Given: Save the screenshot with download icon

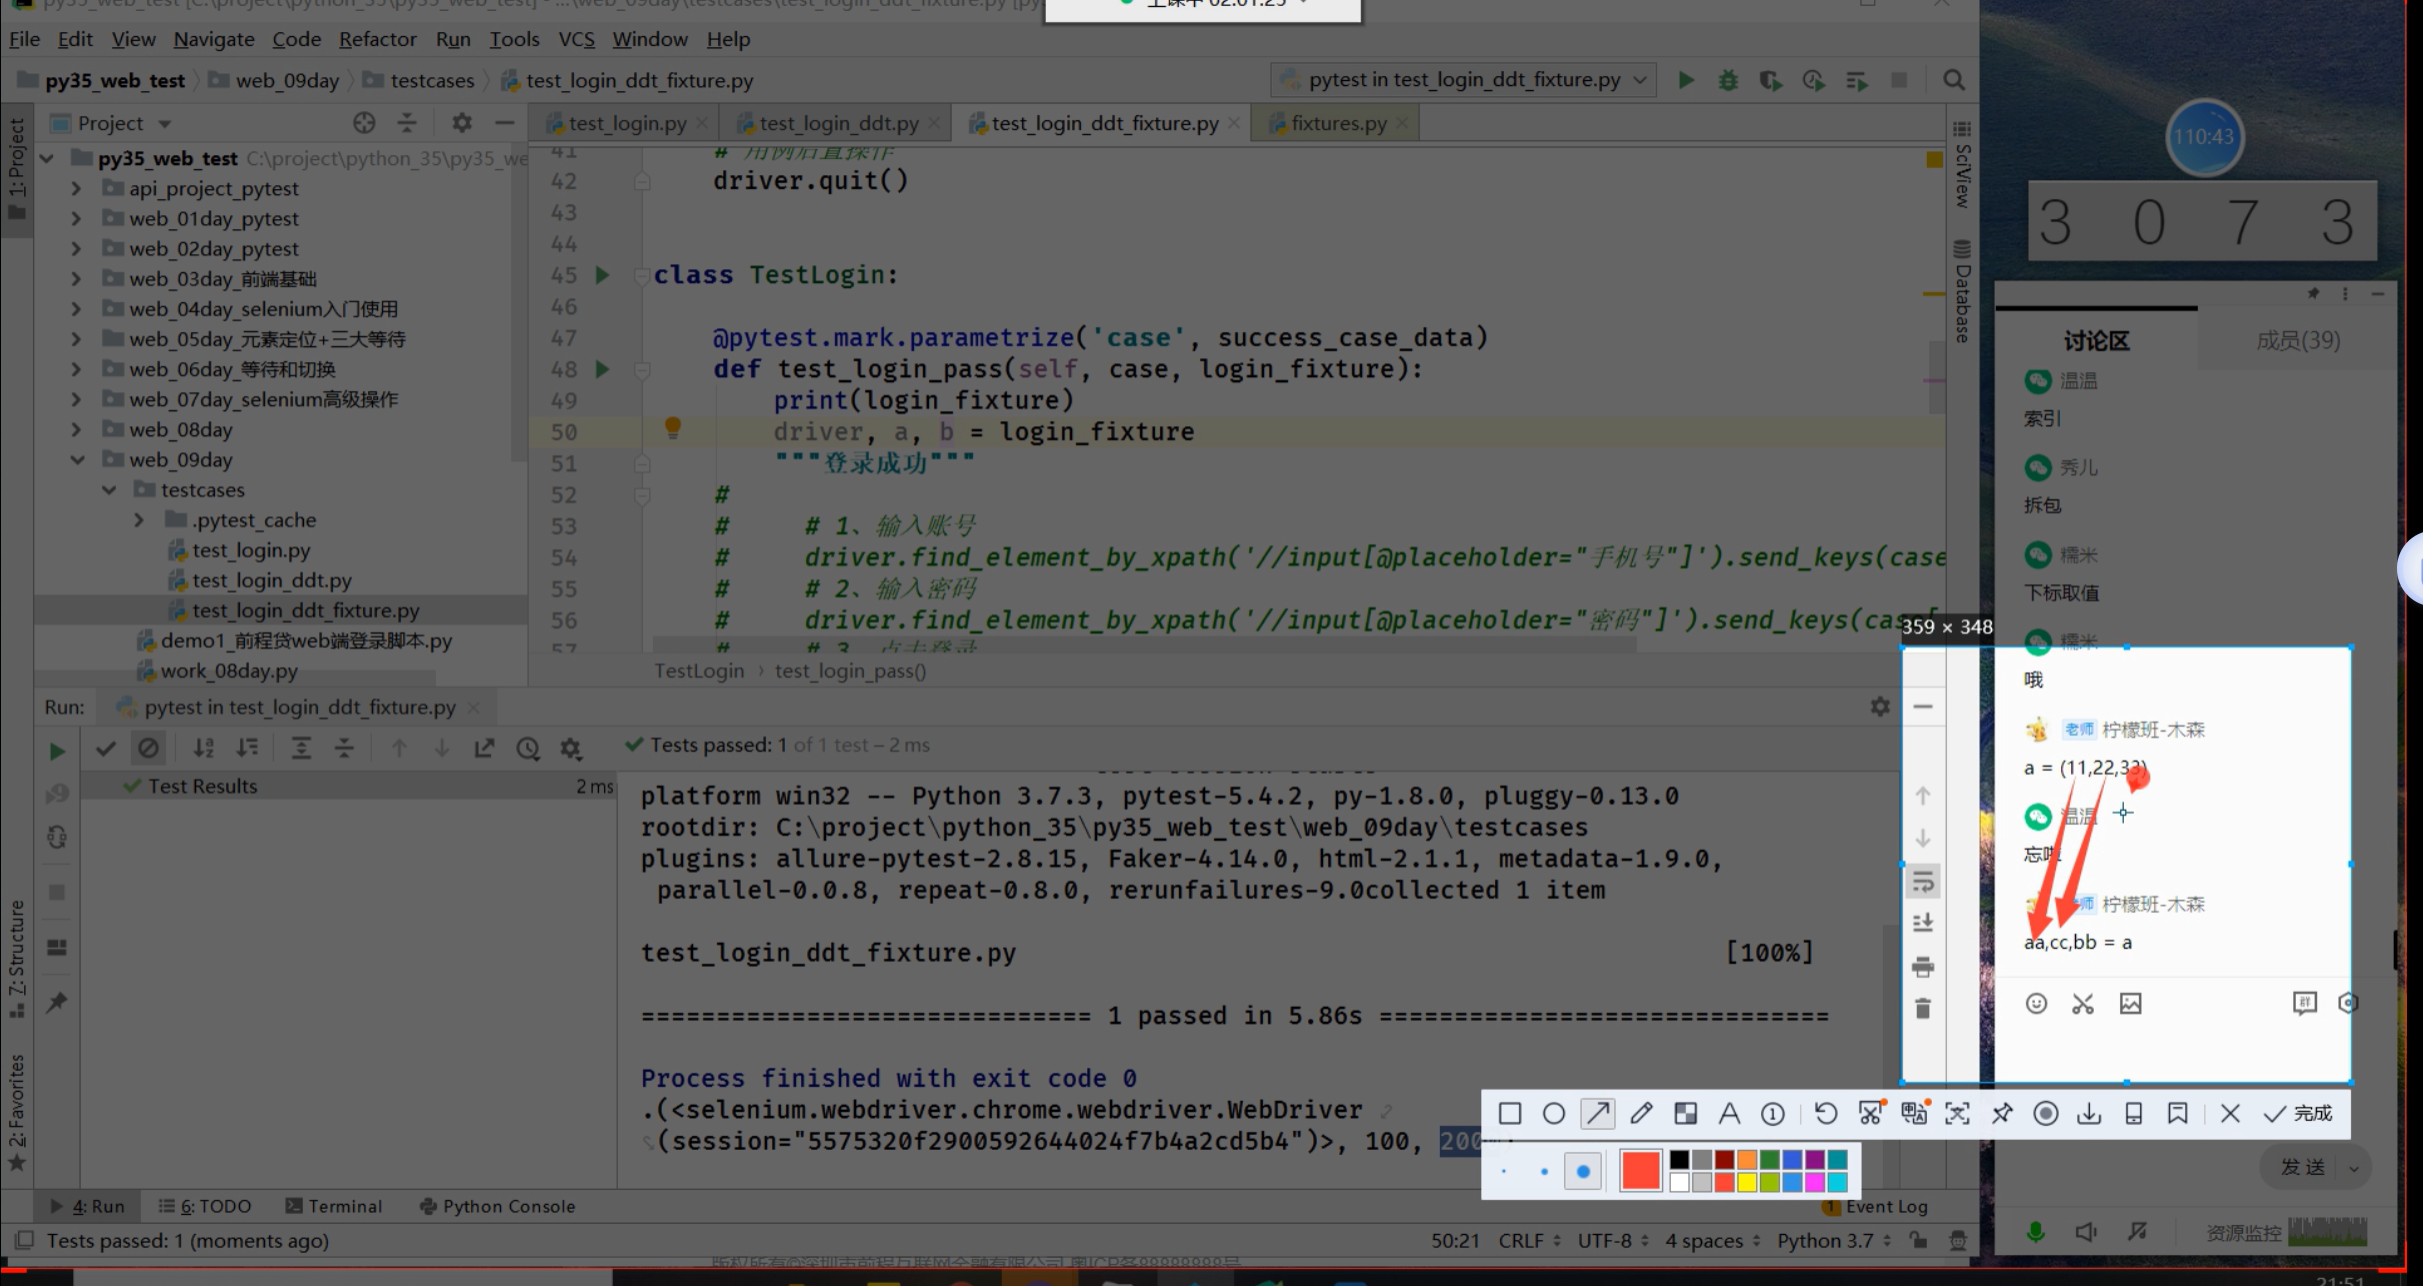Looking at the screenshot, I should pyautogui.click(x=2089, y=1114).
